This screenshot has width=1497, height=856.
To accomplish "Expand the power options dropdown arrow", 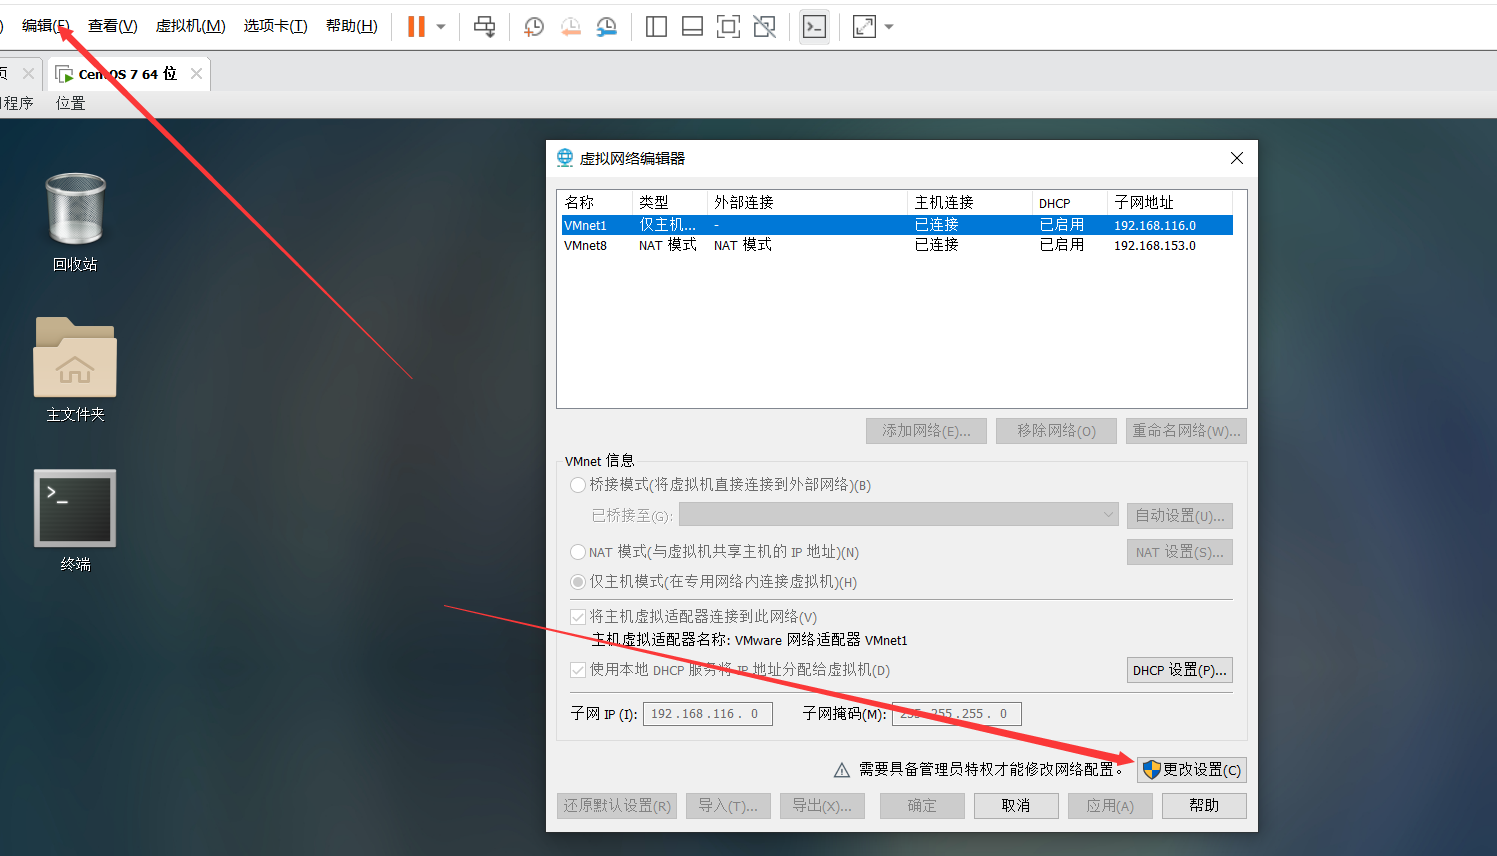I will pos(441,27).
